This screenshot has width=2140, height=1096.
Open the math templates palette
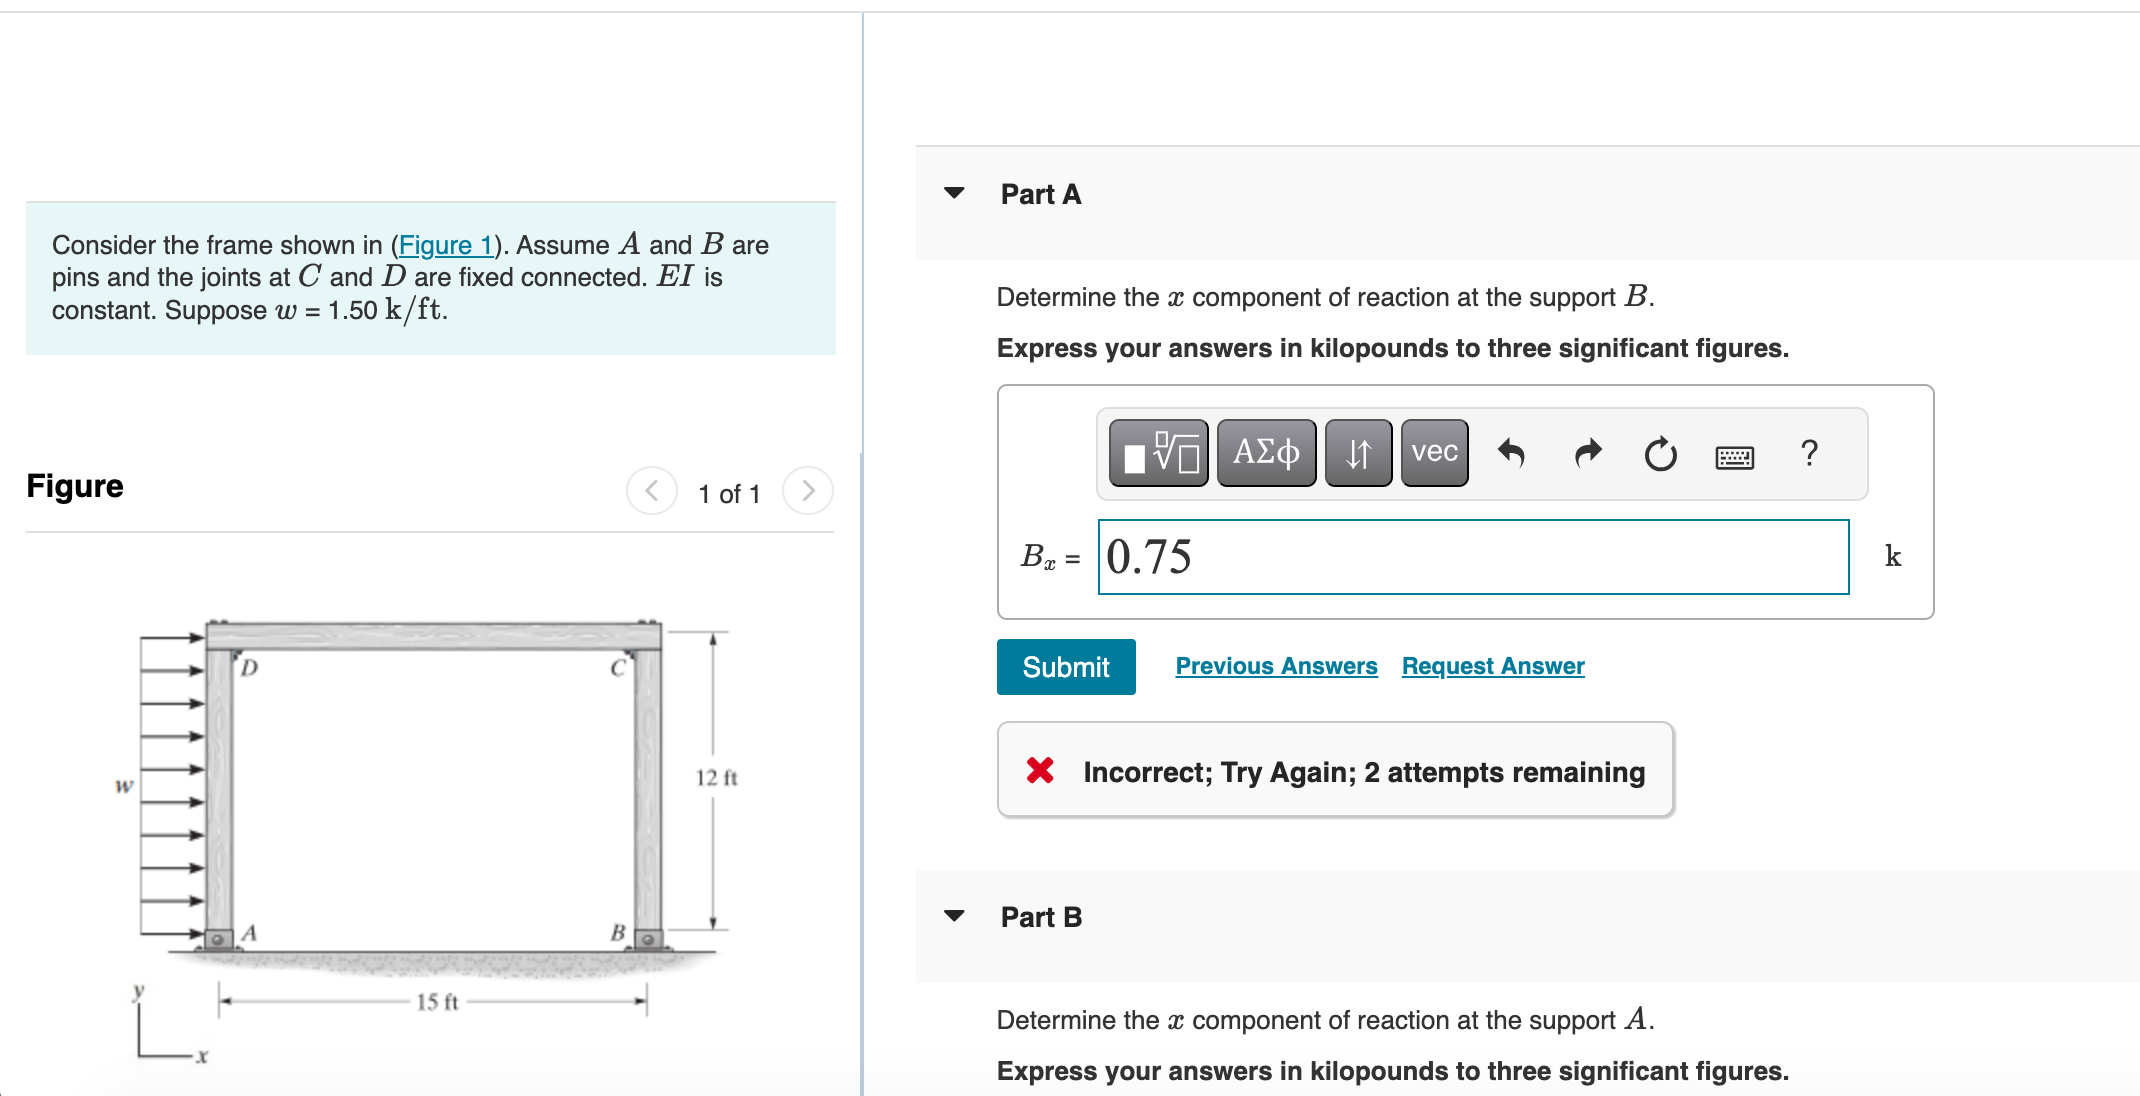(x=1157, y=453)
